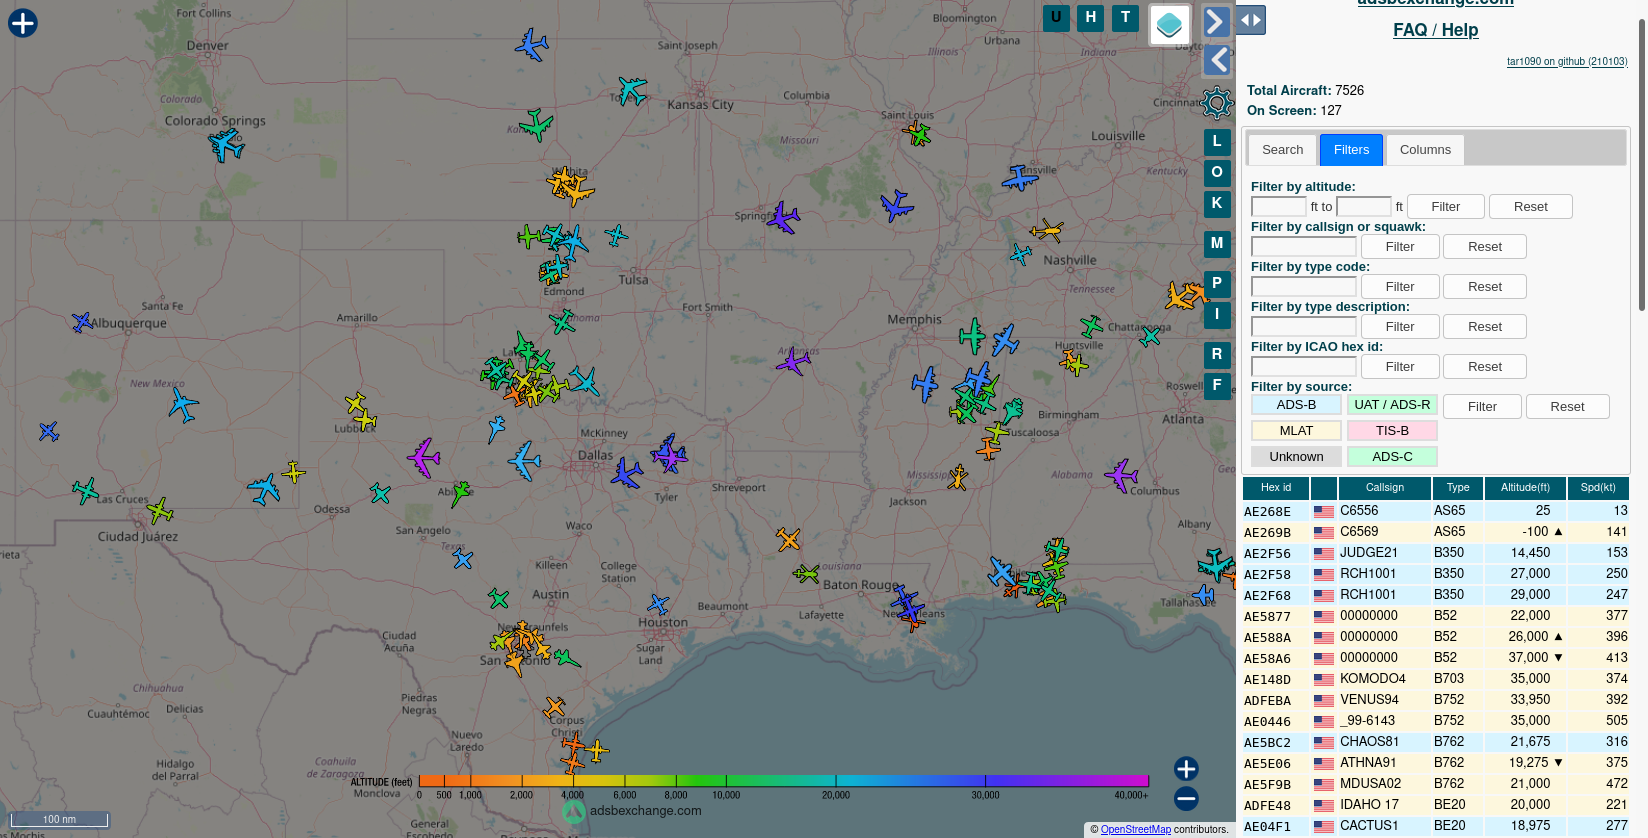Image resolution: width=1648 pixels, height=838 pixels.
Task: Reset the altitude filter
Action: (x=1530, y=207)
